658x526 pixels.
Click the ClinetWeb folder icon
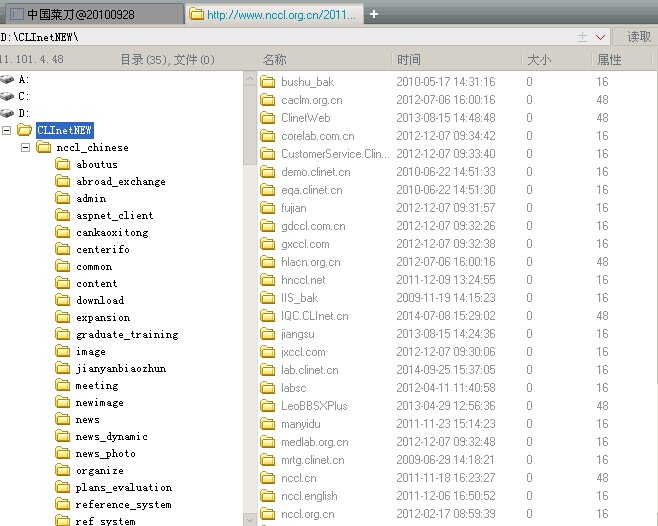[x=267, y=118]
